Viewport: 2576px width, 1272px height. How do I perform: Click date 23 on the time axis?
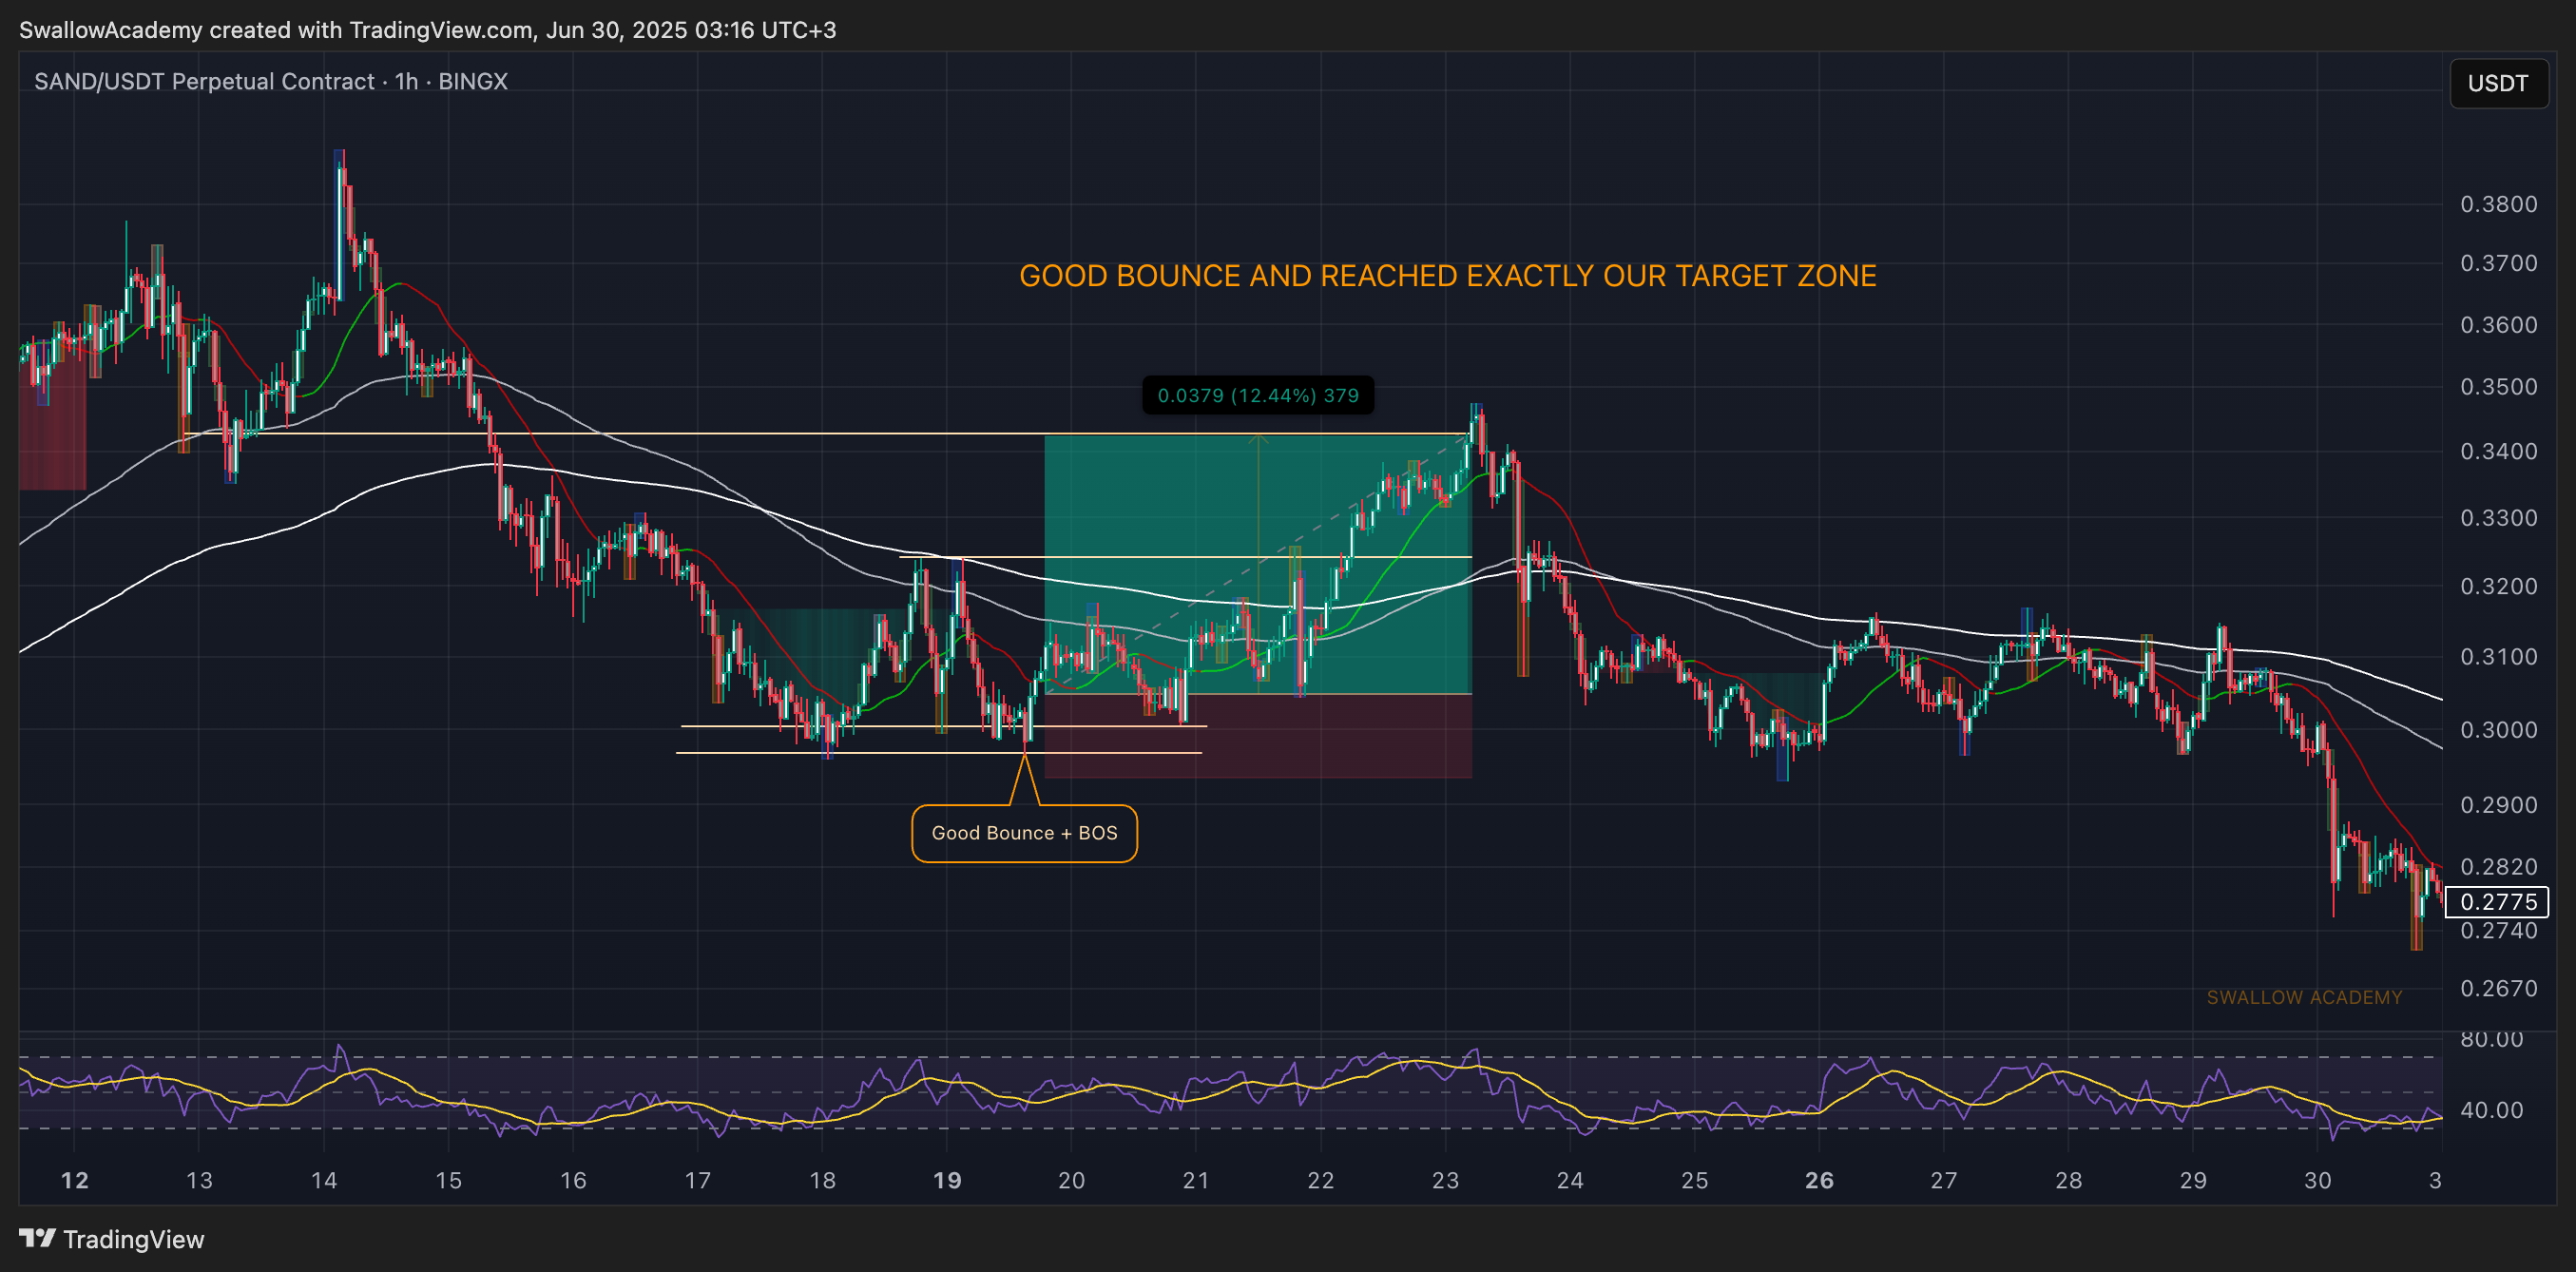pos(1445,1180)
